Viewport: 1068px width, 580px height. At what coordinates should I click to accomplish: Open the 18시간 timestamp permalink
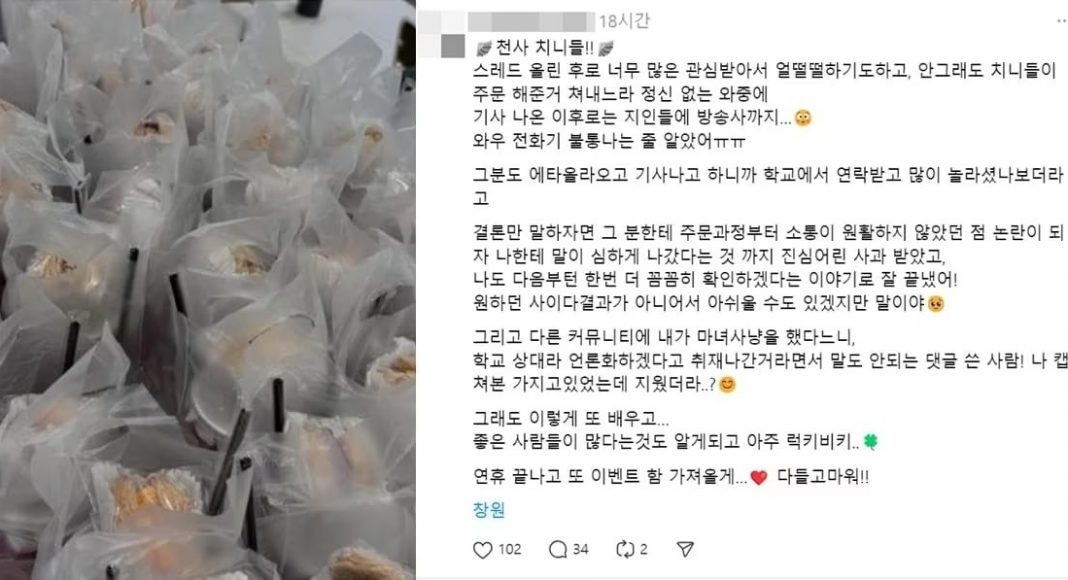coord(625,21)
